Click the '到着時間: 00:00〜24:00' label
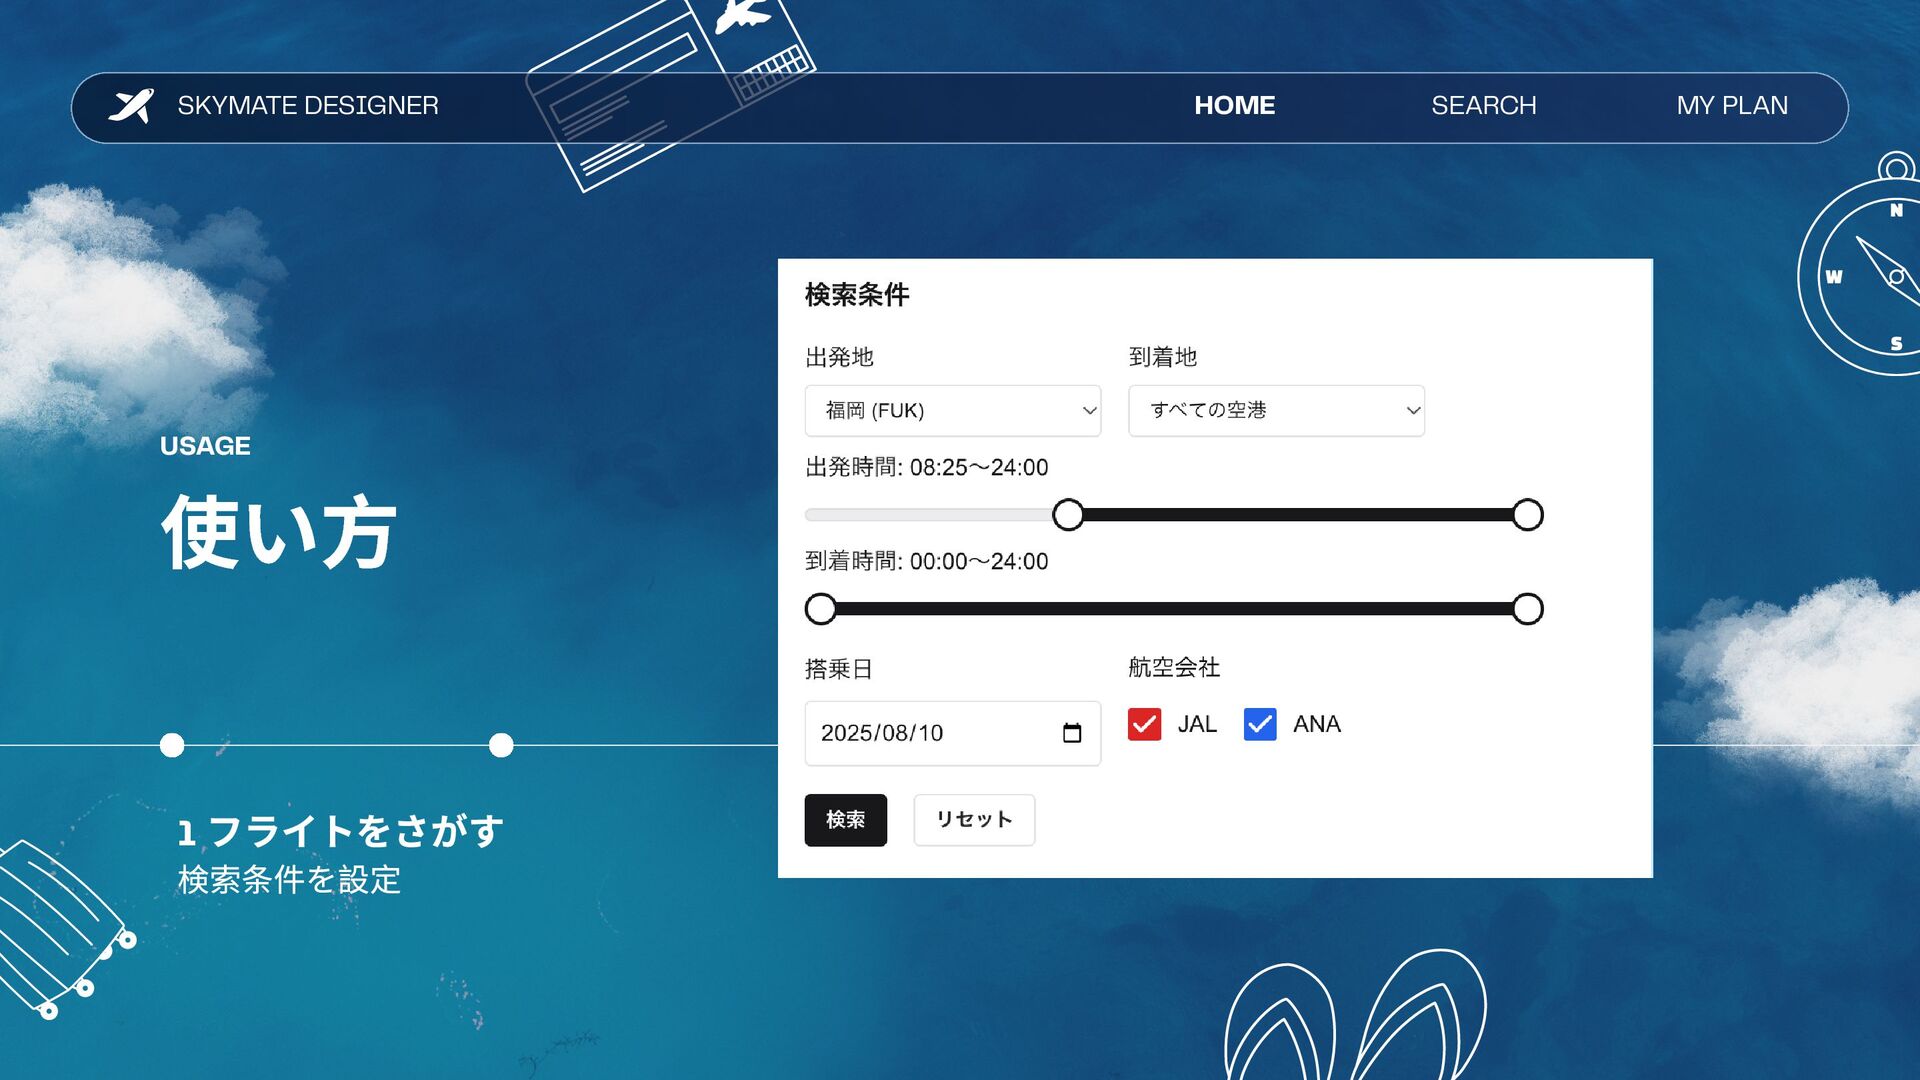Viewport: 1920px width, 1080px height. point(927,561)
